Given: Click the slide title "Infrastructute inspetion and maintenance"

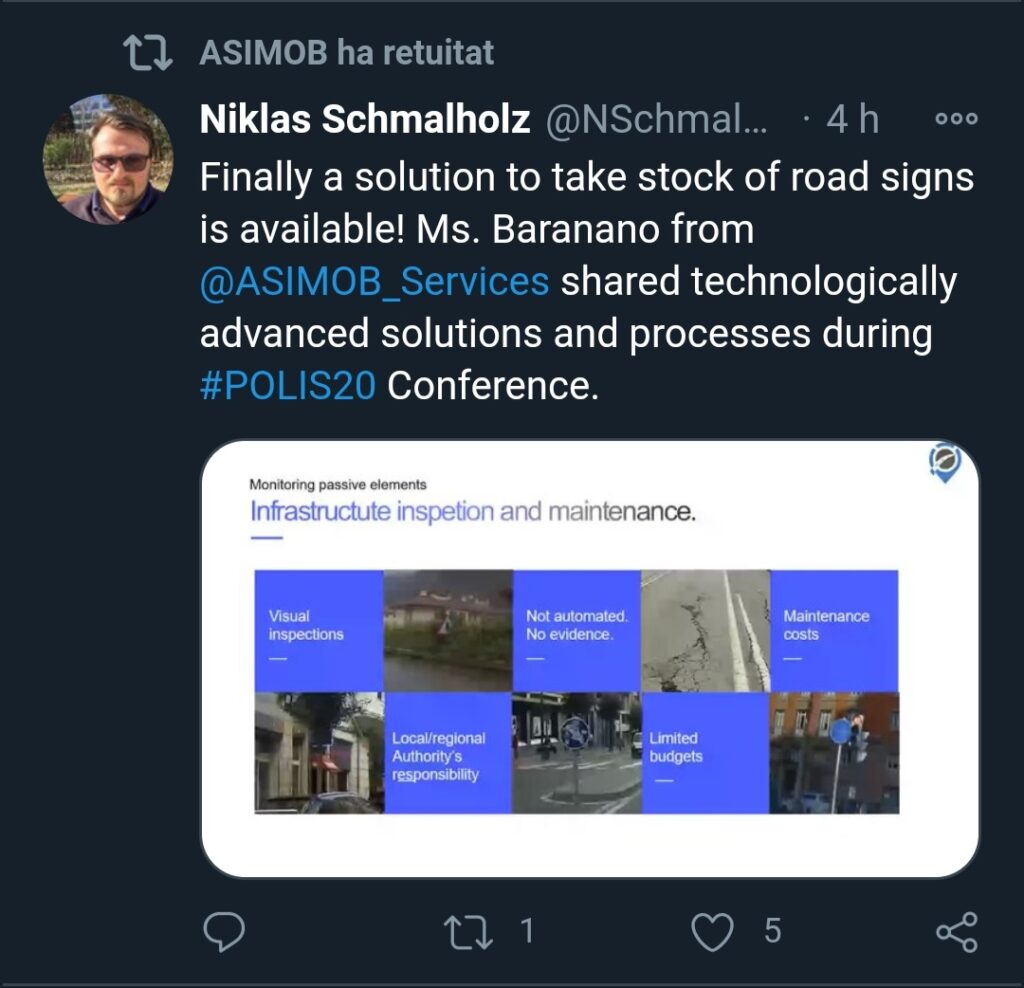Looking at the screenshot, I should click(x=472, y=512).
